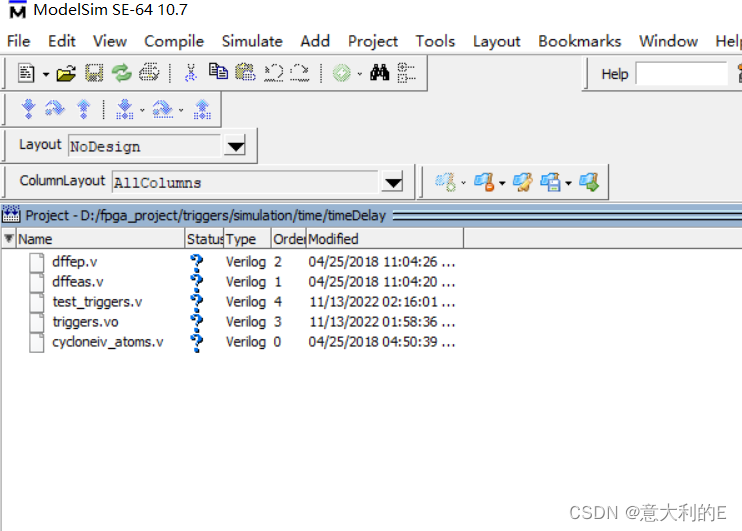This screenshot has width=742, height=531.
Task: Click the Print toolbar icon
Action: click(149, 72)
